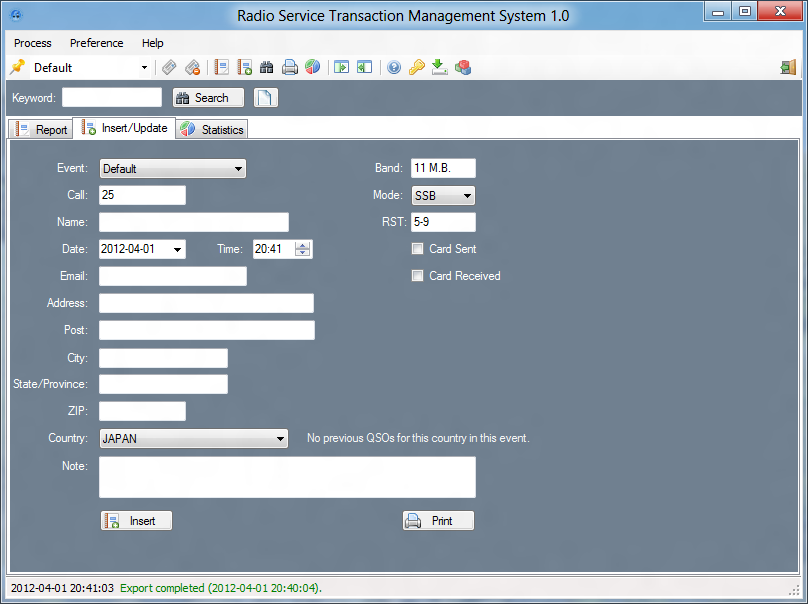The width and height of the screenshot is (808, 604).
Task: Click the RST field showing 5-9
Action: (443, 222)
